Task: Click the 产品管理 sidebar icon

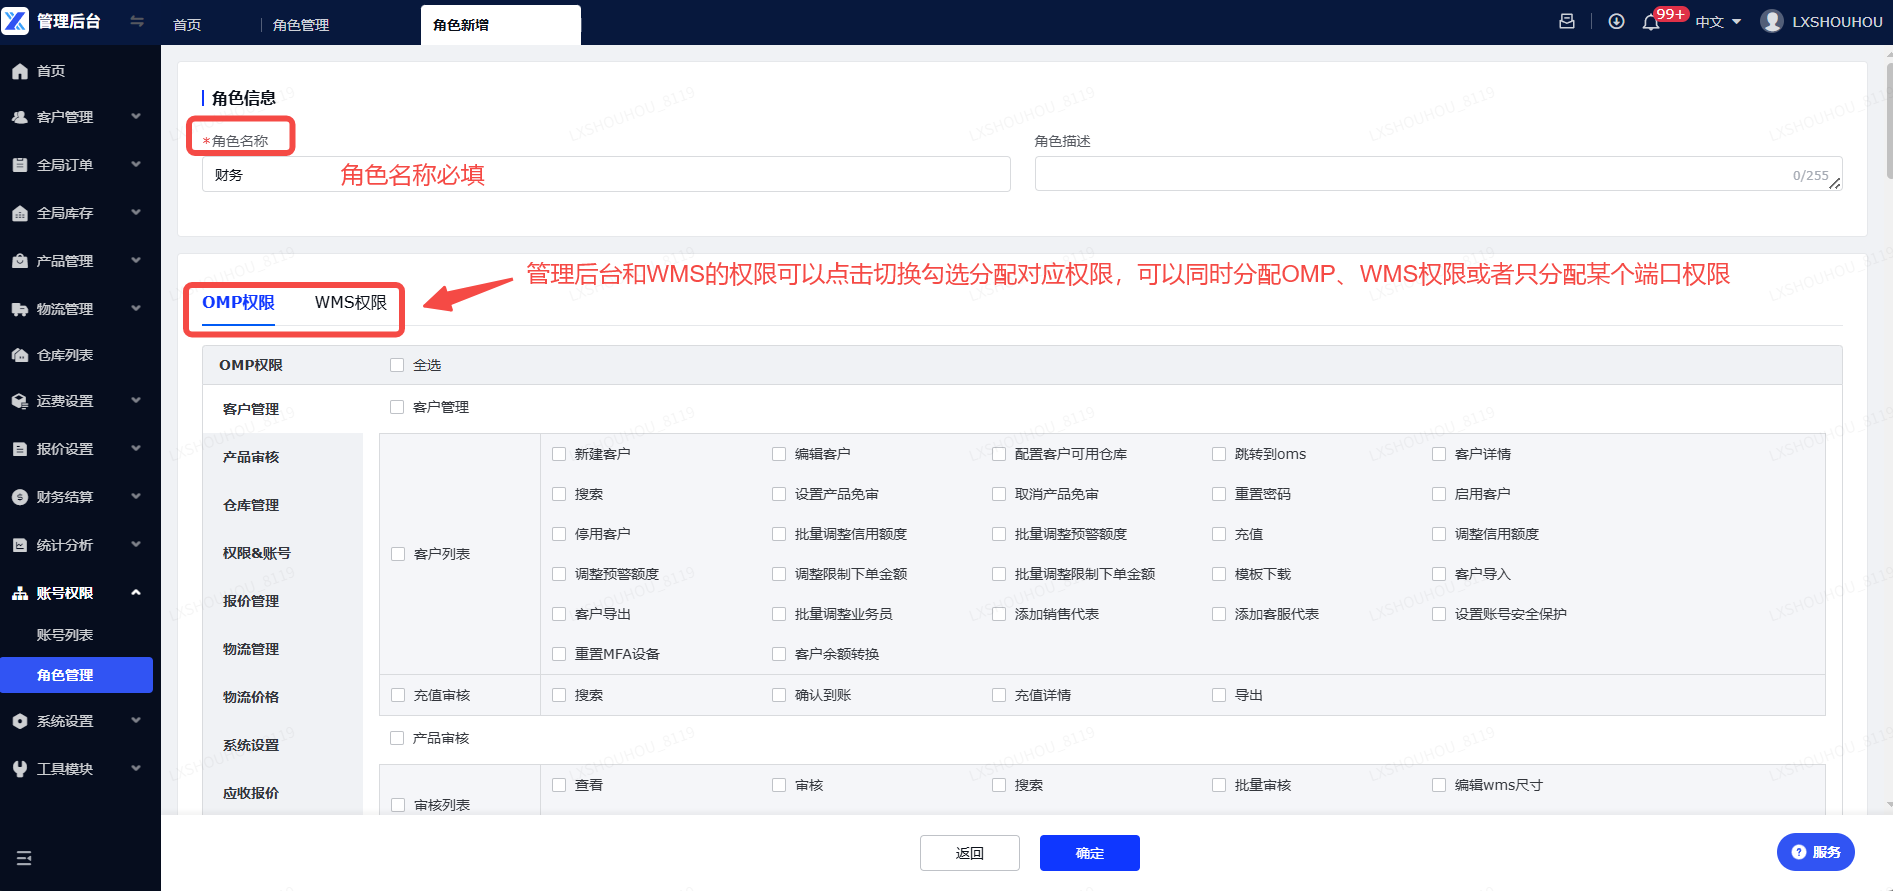Action: click(x=20, y=261)
